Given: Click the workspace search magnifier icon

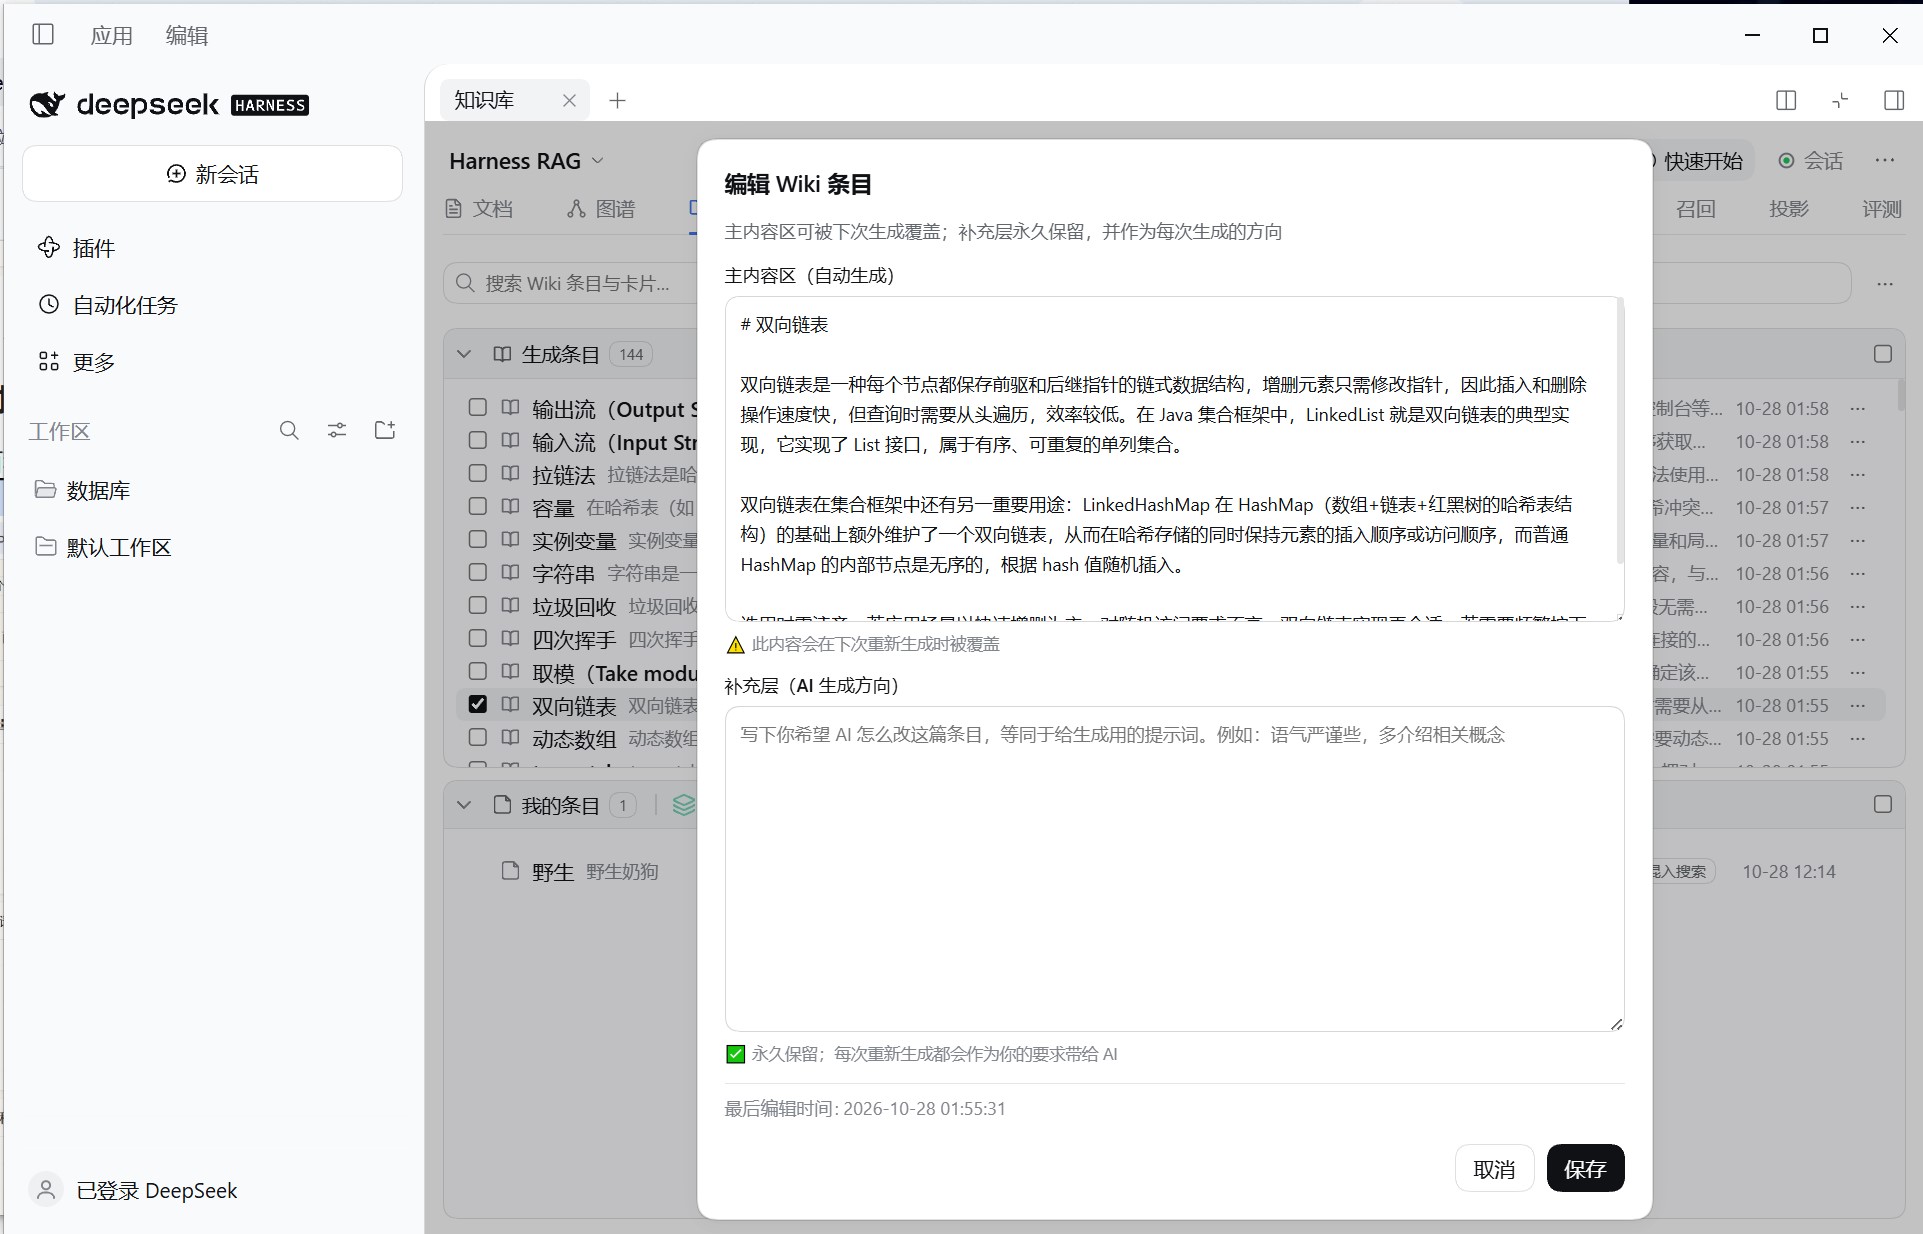Looking at the screenshot, I should (289, 431).
